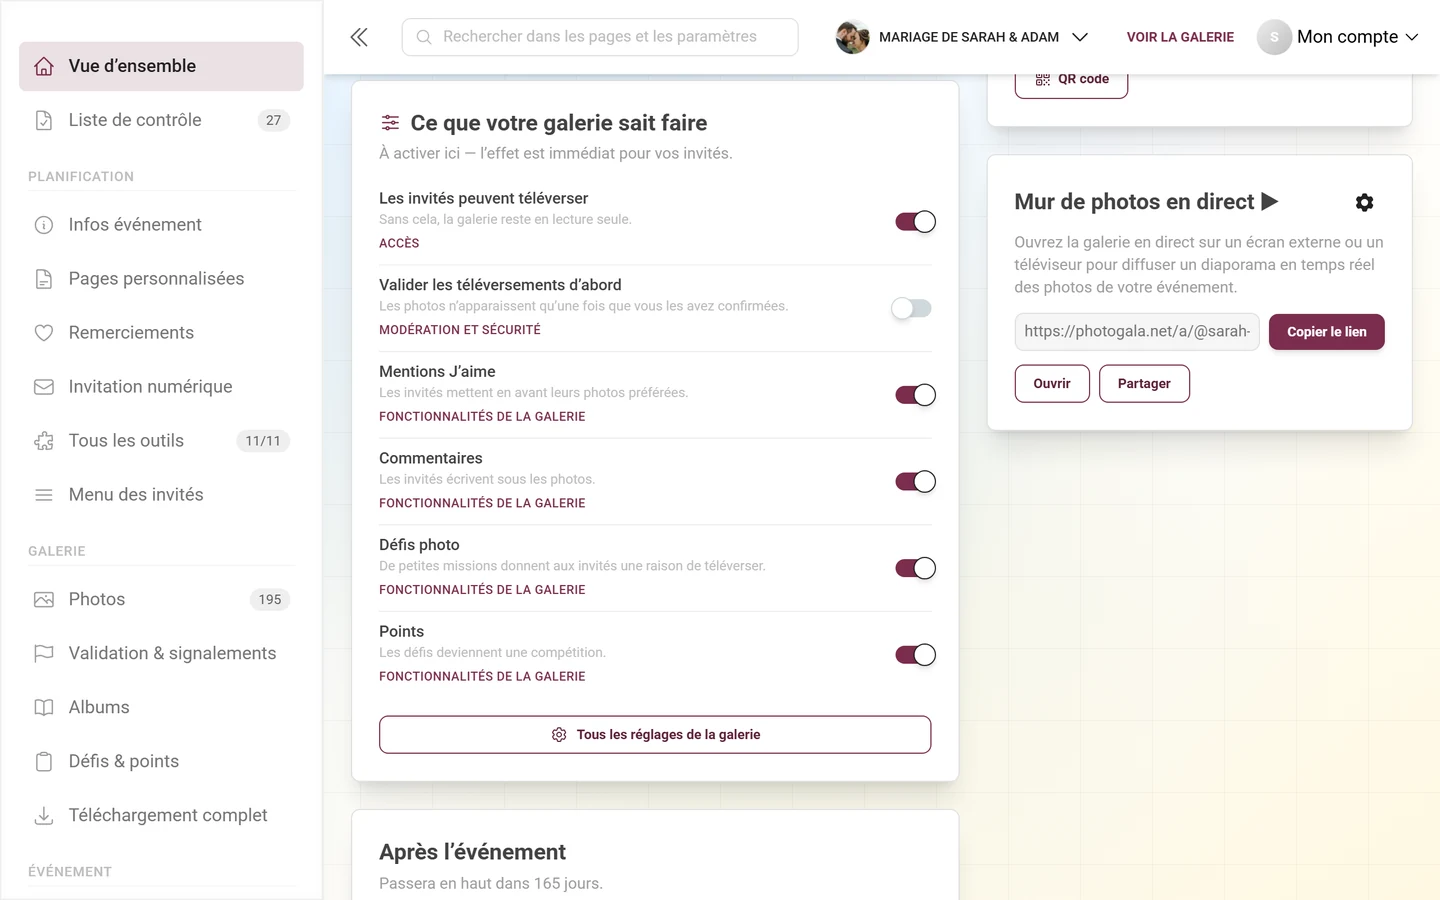Viewport: 1440px width, 900px height.
Task: Click the book icon for Albums
Action: click(44, 707)
